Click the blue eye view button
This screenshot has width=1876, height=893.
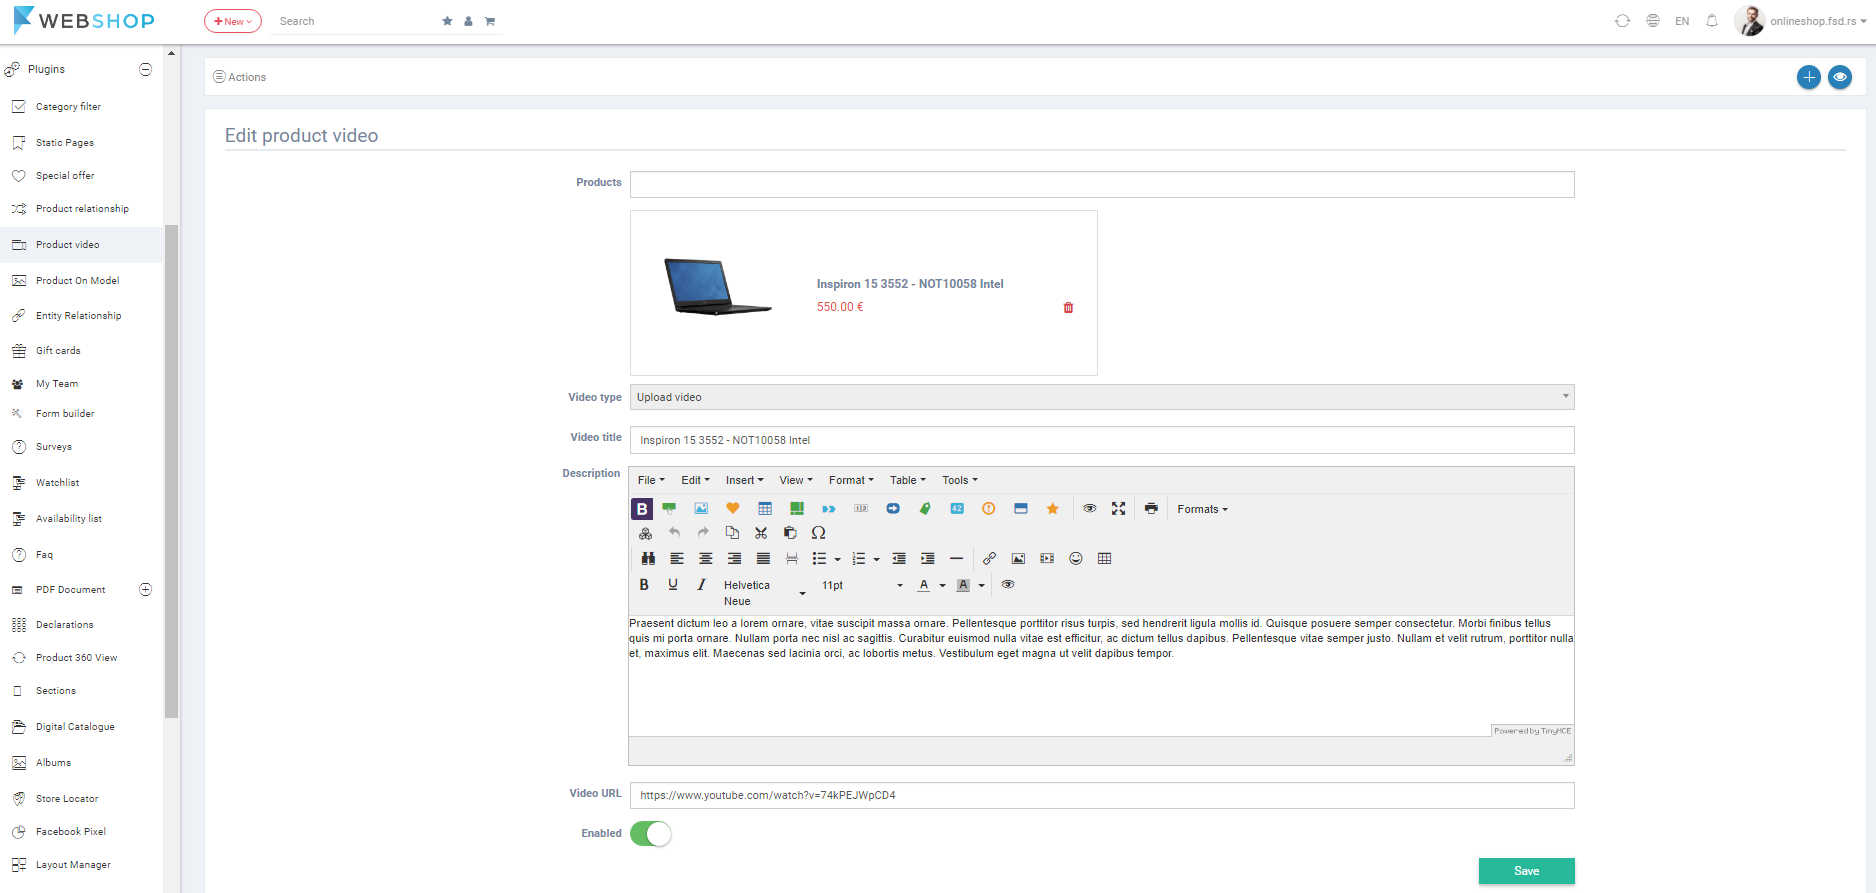coord(1840,77)
